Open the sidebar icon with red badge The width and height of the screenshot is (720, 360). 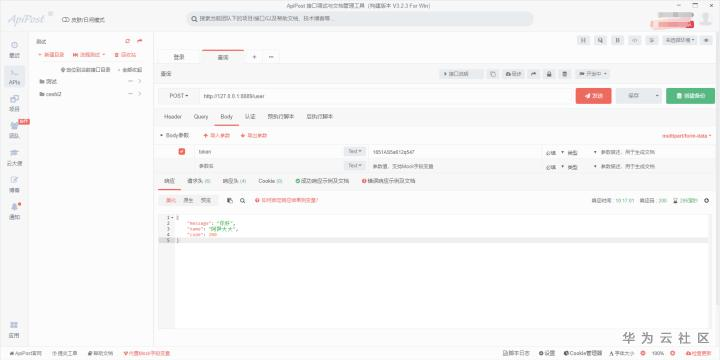14,126
